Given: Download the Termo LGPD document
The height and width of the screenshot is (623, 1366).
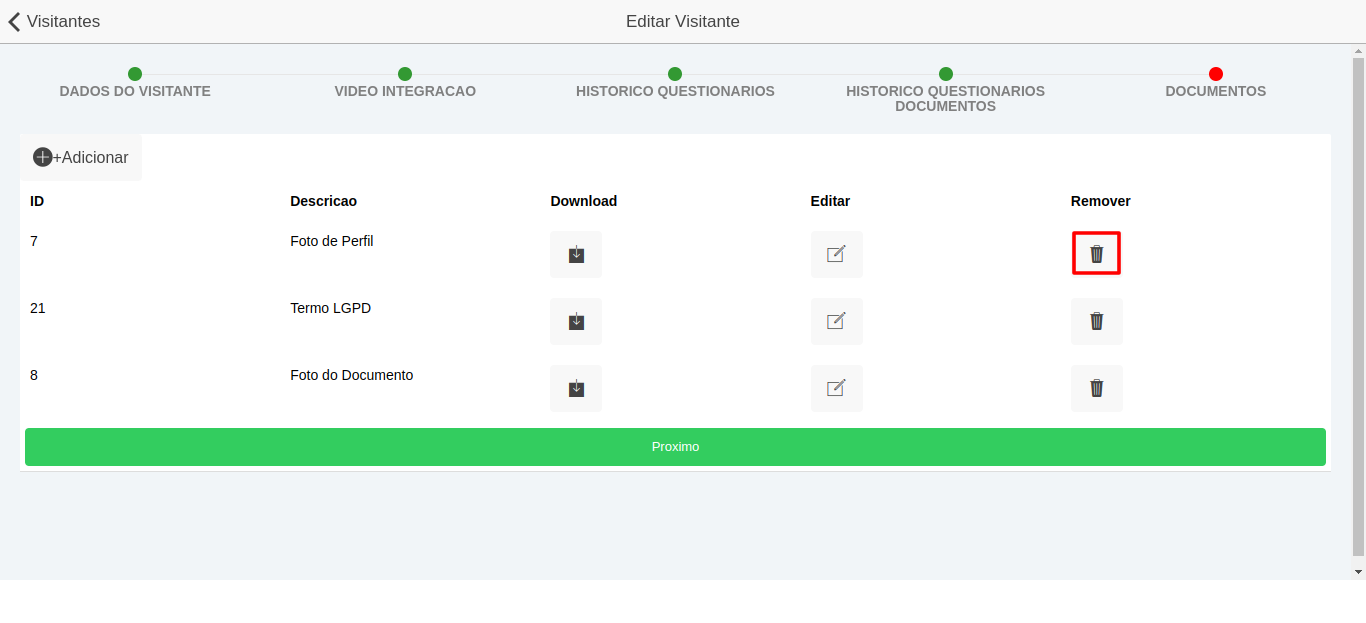Looking at the screenshot, I should tap(575, 321).
